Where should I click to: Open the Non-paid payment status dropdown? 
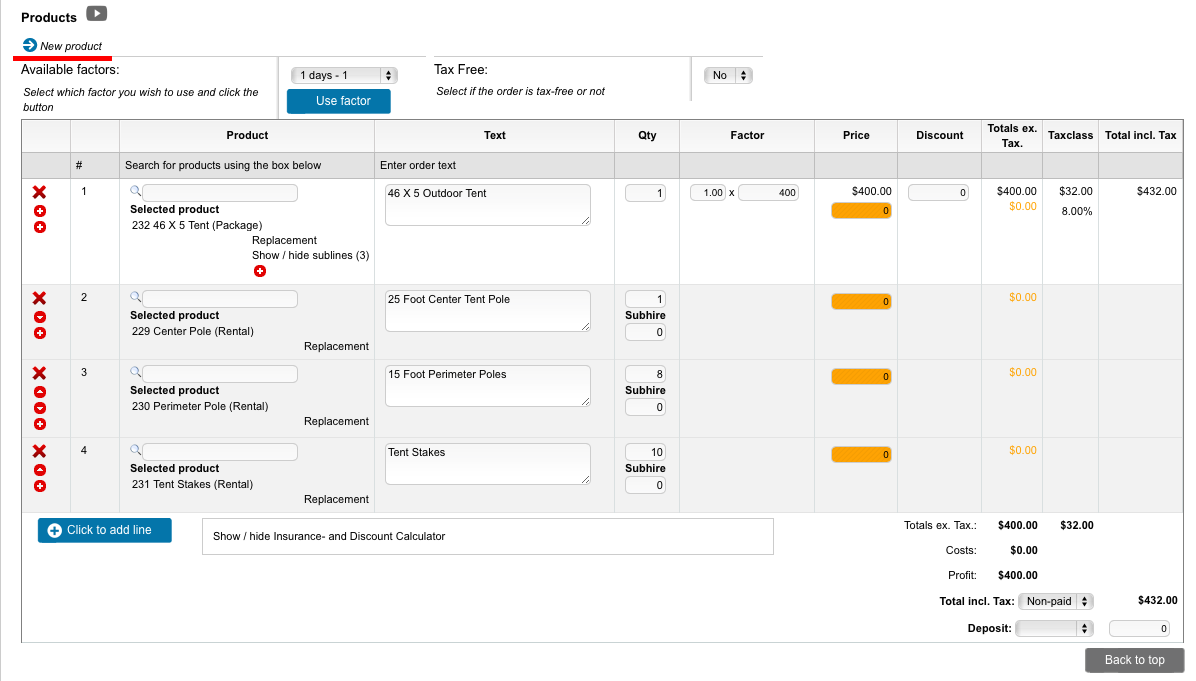coord(1056,602)
